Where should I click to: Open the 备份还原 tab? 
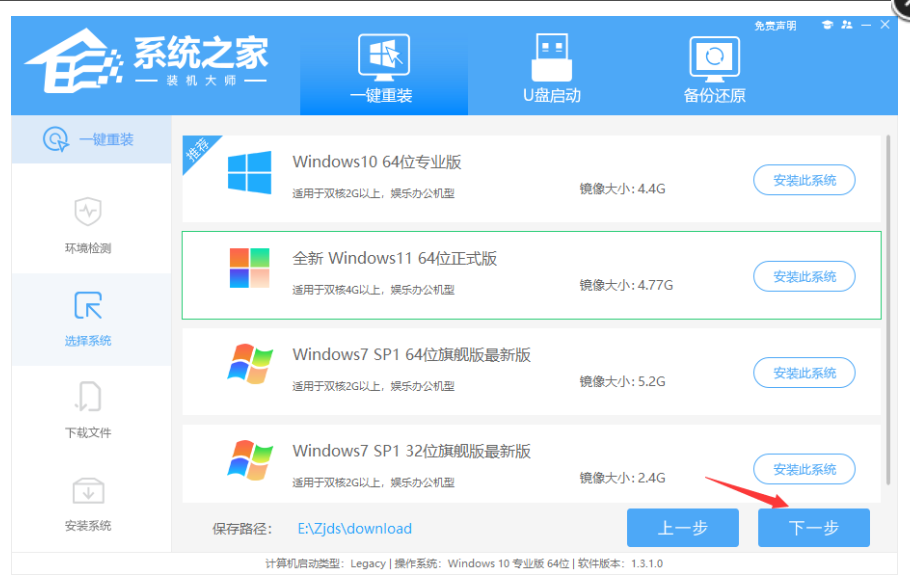[714, 68]
